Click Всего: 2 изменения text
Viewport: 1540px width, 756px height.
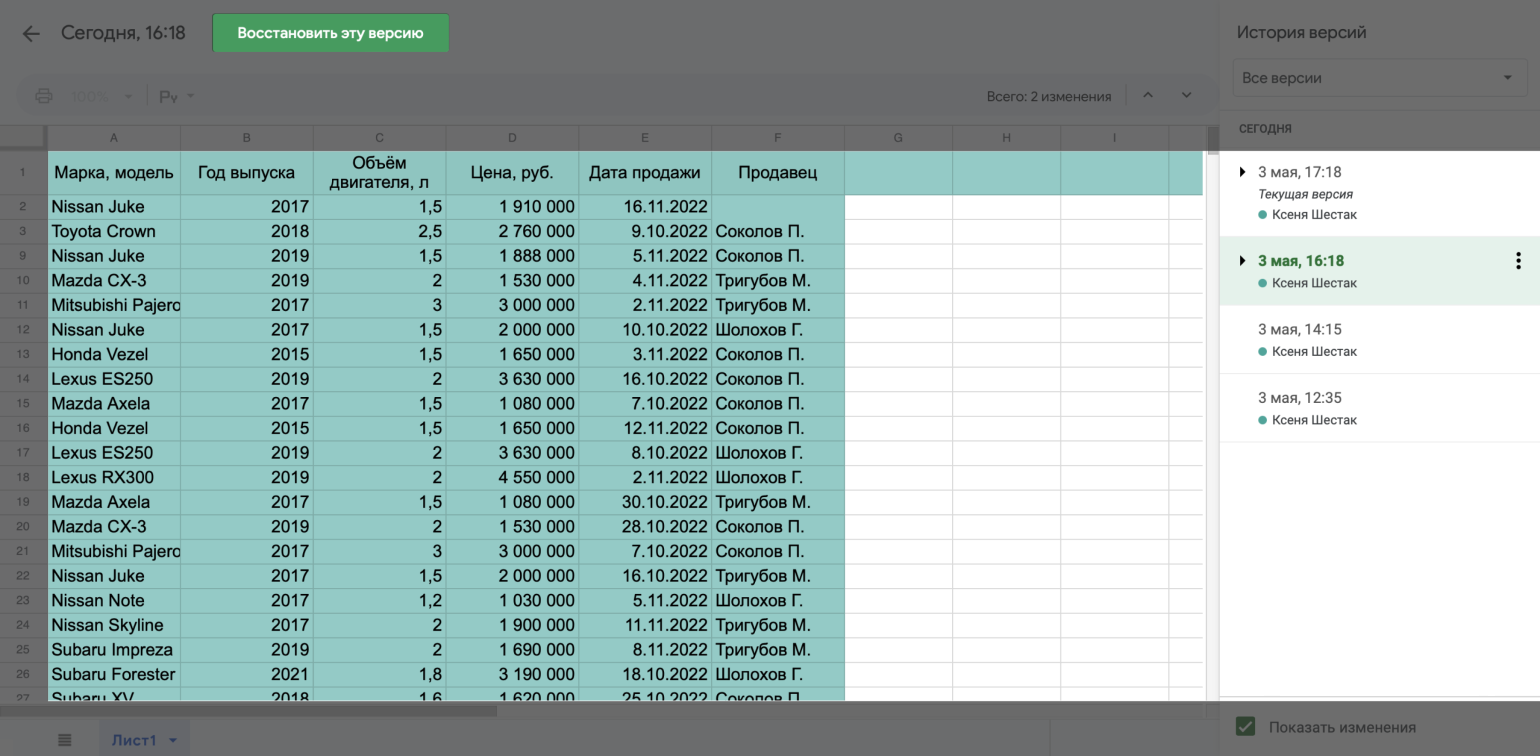[x=1049, y=96]
